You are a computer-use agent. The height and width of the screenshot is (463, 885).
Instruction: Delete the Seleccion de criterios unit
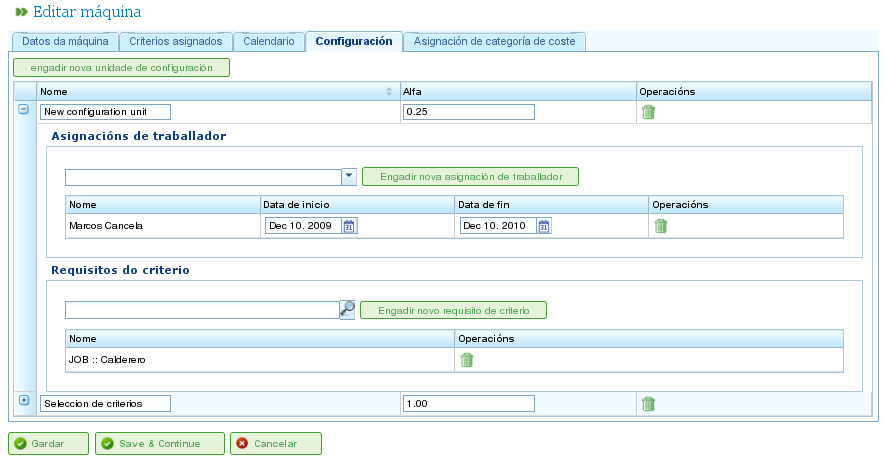click(648, 404)
